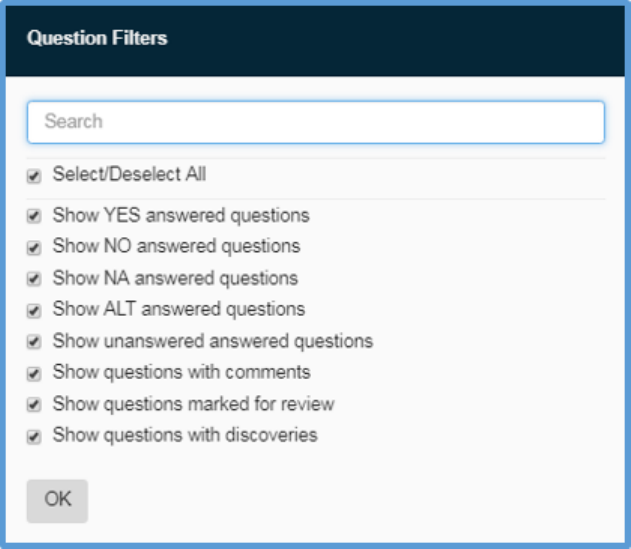Image resolution: width=631 pixels, height=549 pixels.
Task: Toggle Show NA answered questions checkbox
Action: pos(34,279)
